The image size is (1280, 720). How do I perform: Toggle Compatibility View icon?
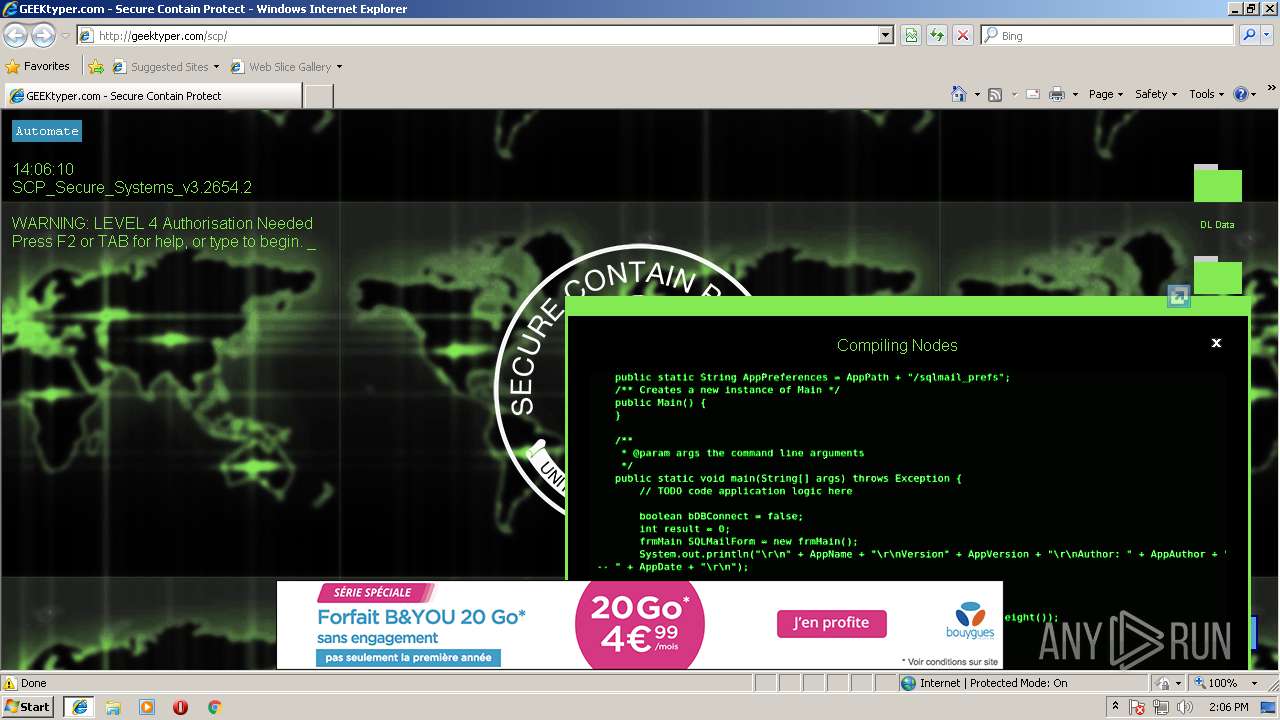[911, 36]
